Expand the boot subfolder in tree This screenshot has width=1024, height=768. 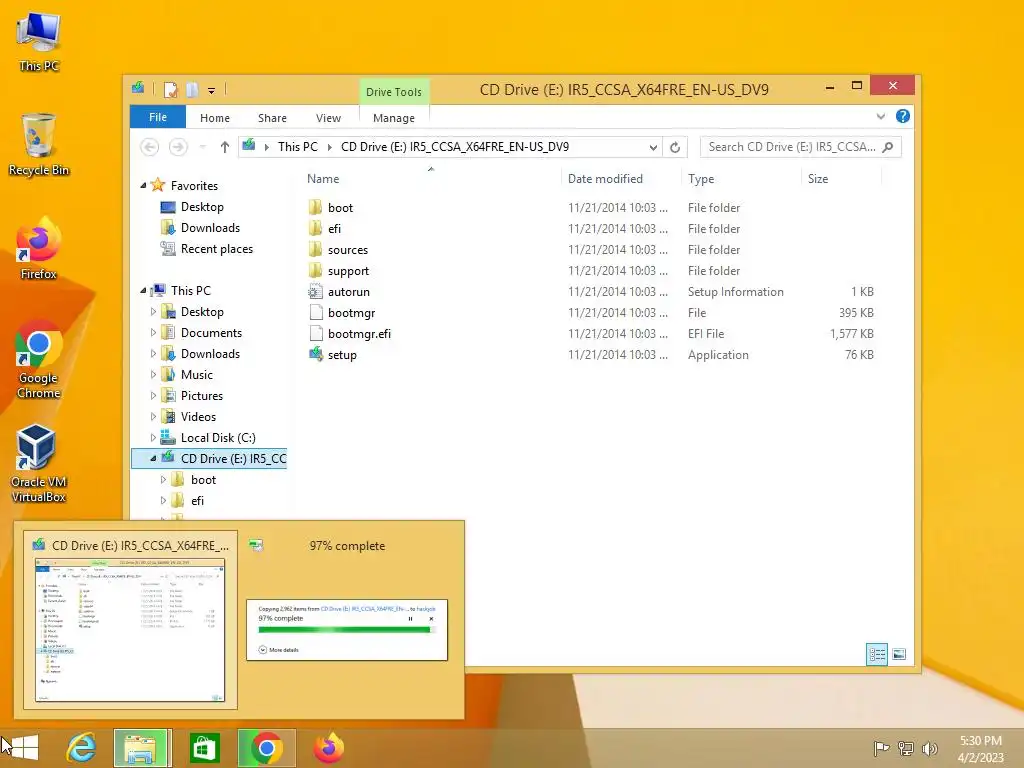pos(163,479)
